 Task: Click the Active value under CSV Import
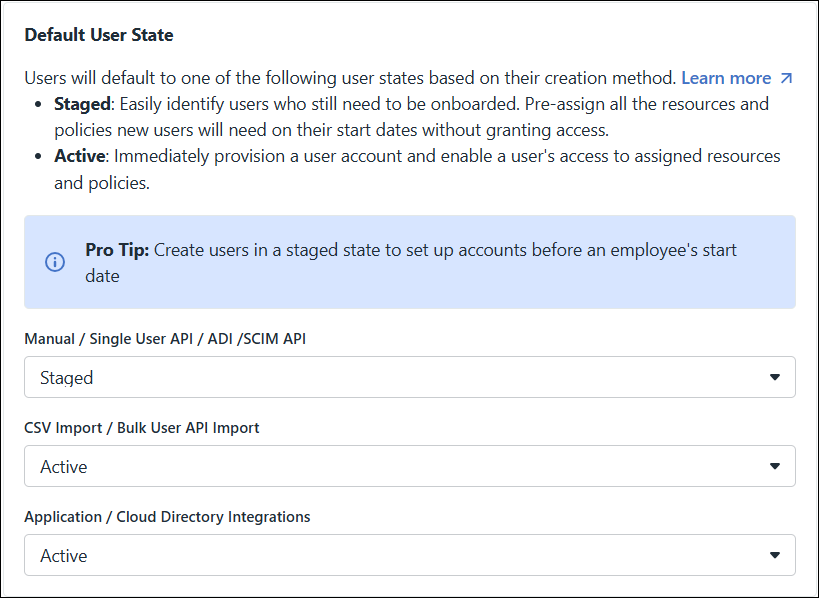[x=64, y=467]
